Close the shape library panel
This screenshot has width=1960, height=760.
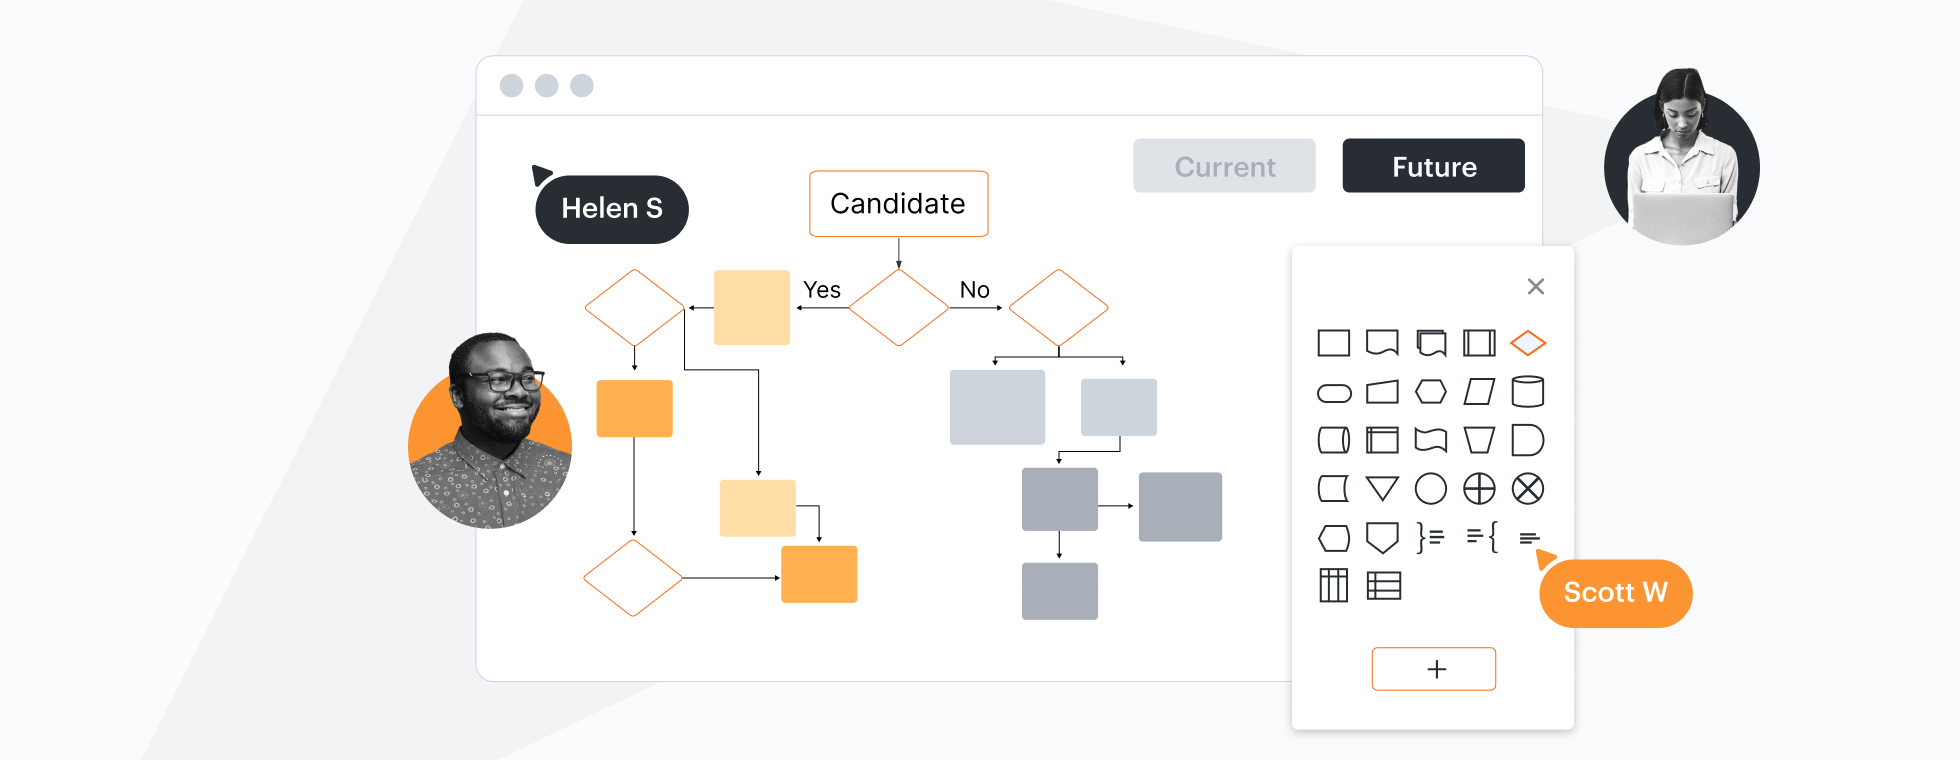pos(1536,287)
